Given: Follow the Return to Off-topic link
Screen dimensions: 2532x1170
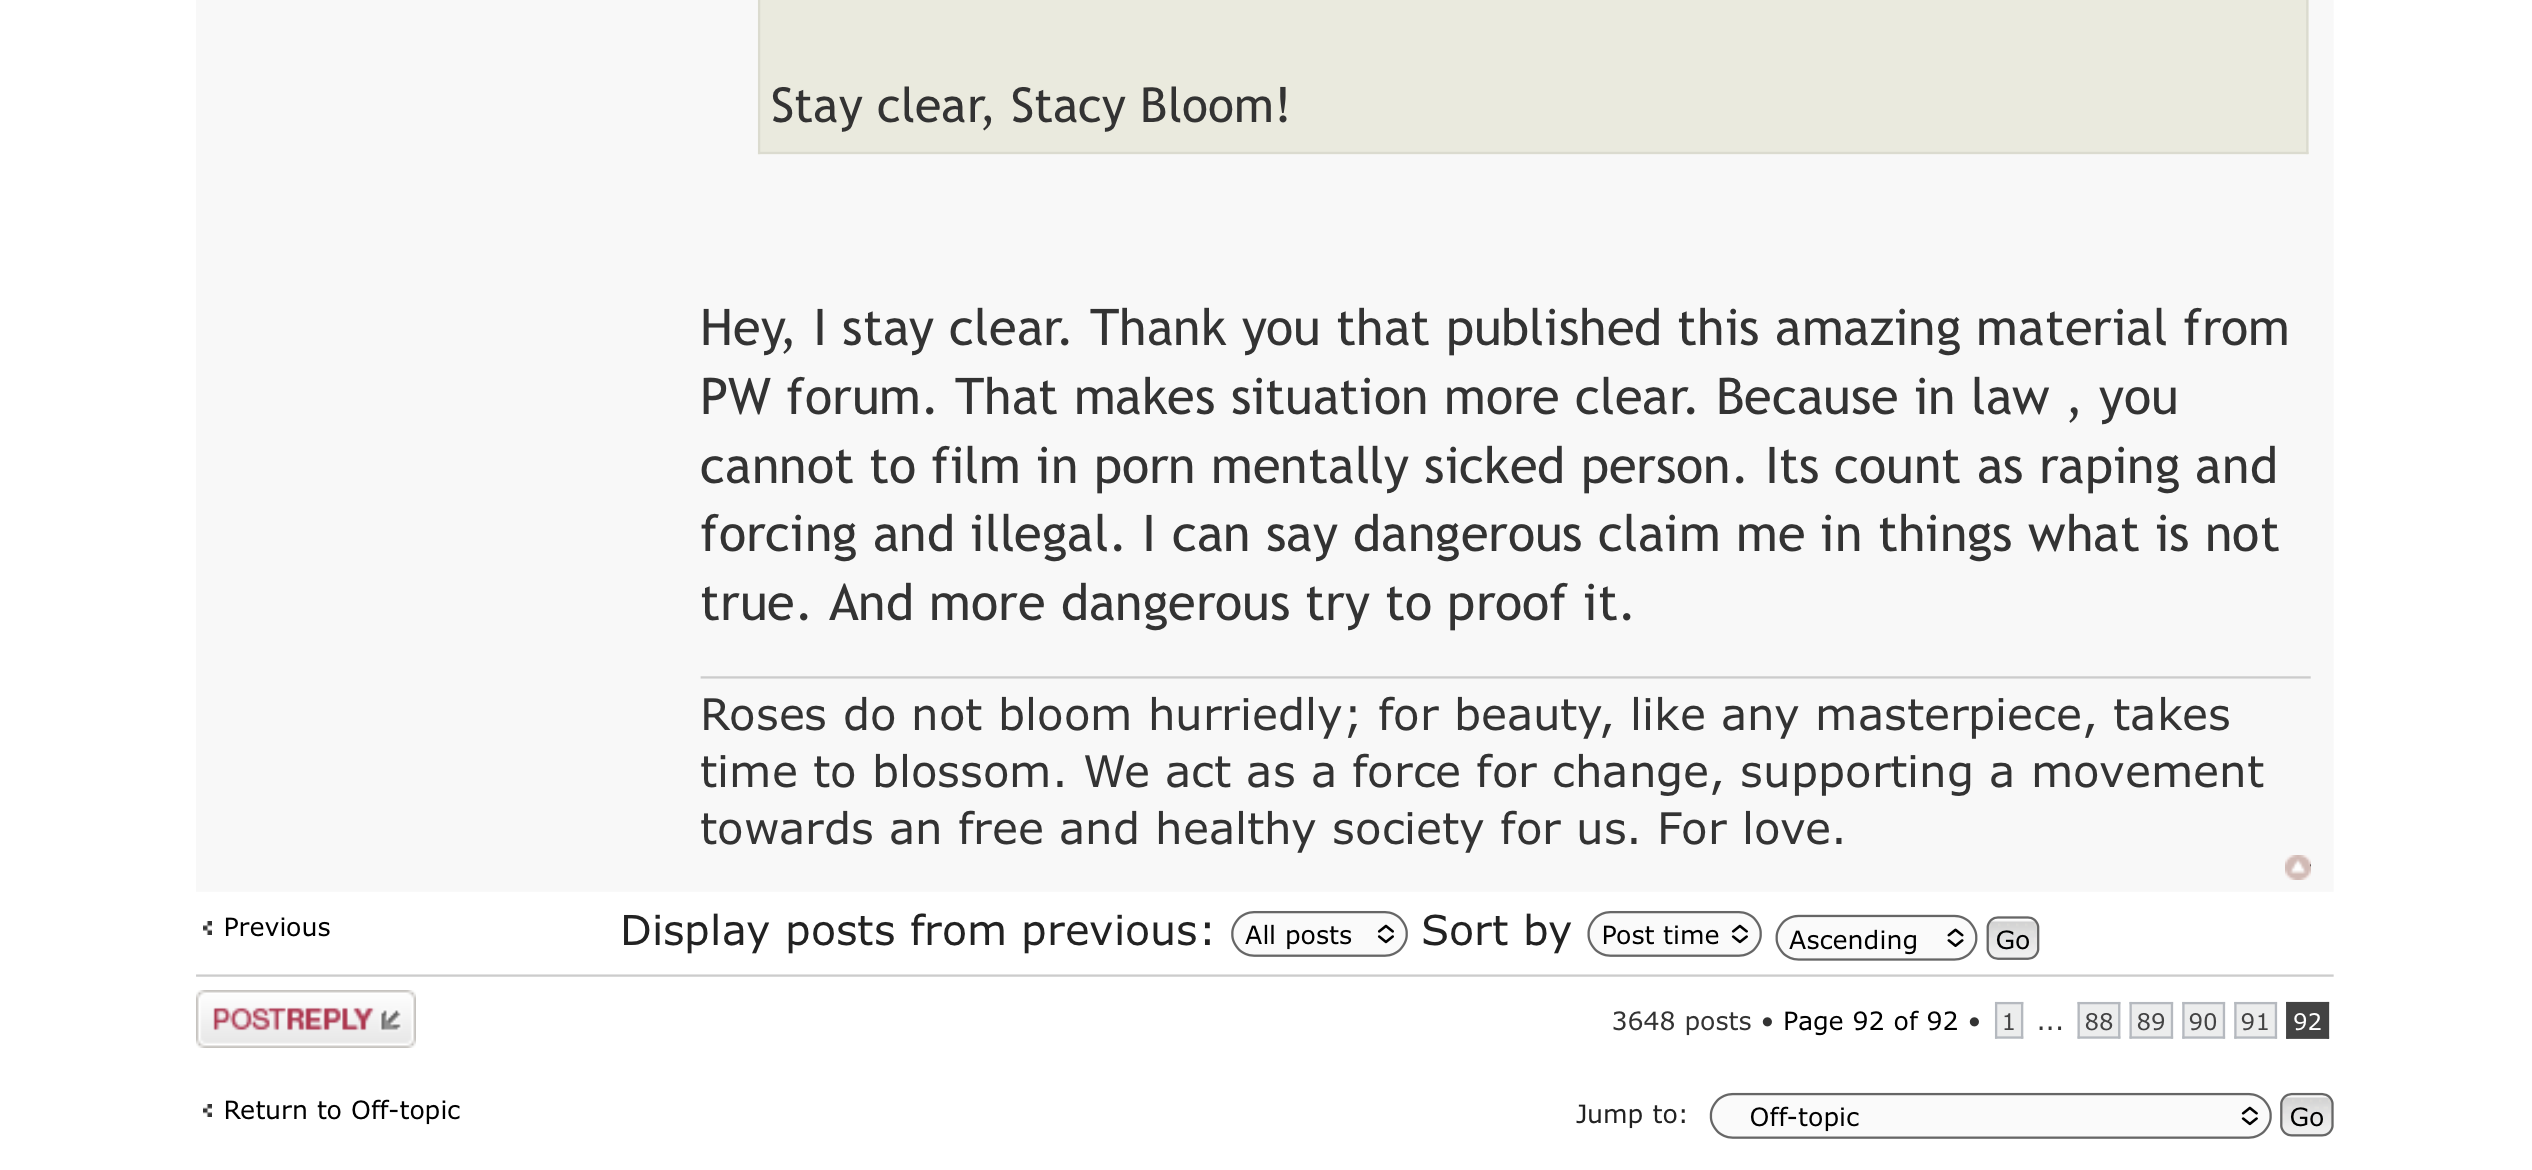Looking at the screenshot, I should [341, 1110].
